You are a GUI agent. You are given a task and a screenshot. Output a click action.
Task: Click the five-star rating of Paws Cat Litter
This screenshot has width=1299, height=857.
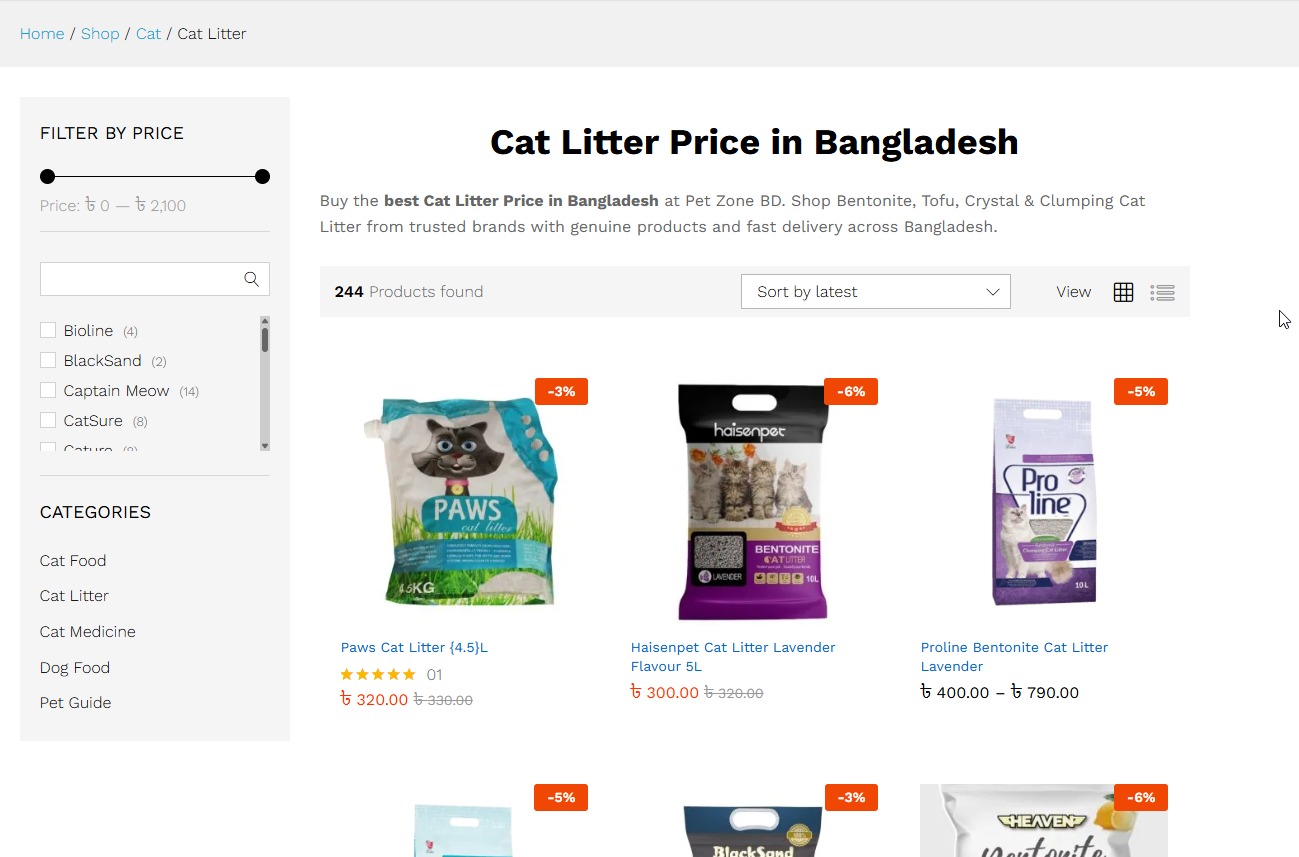pyautogui.click(x=378, y=675)
